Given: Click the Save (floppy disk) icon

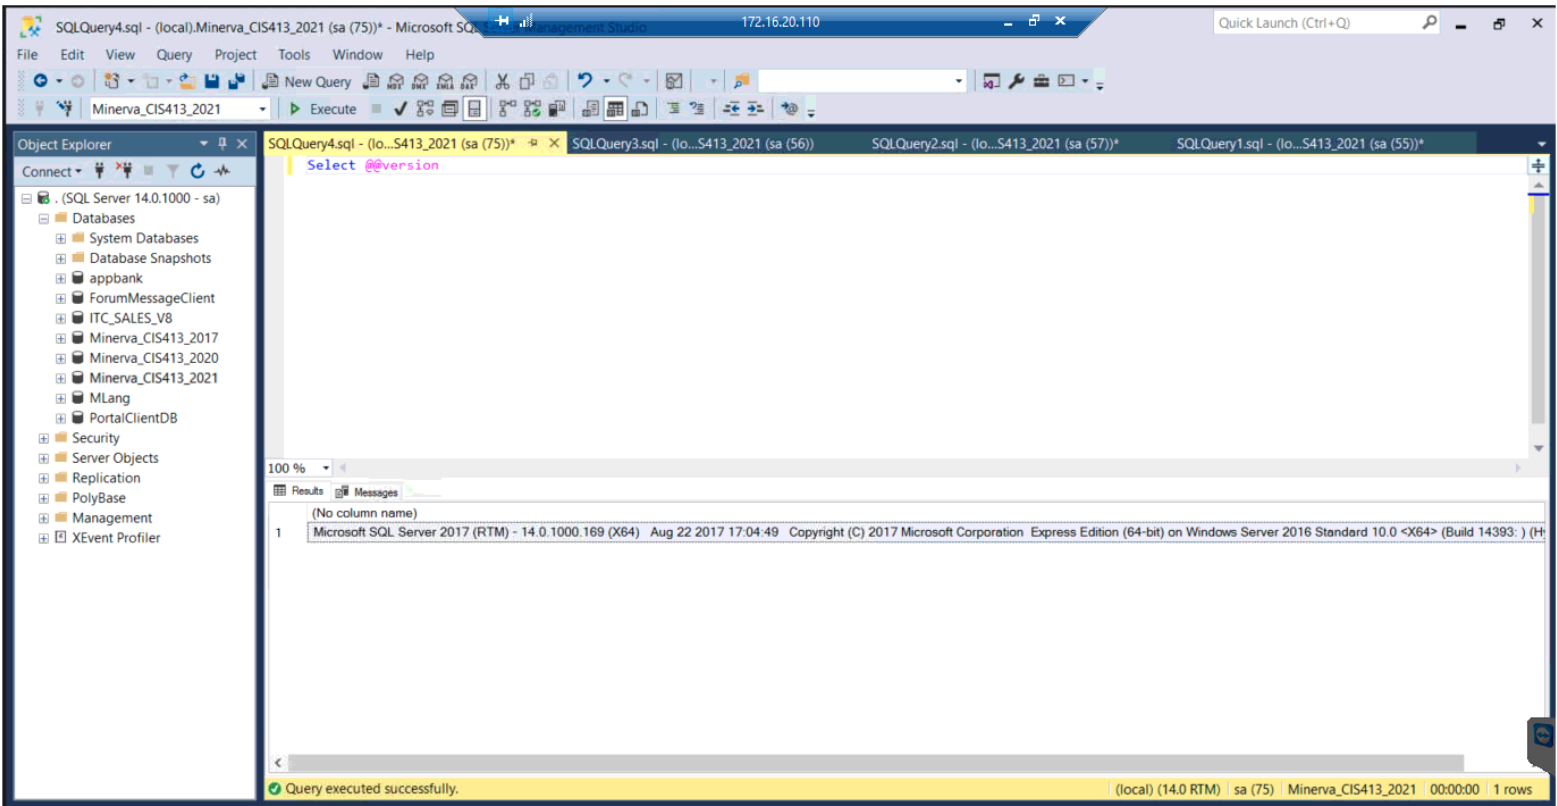Looking at the screenshot, I should pyautogui.click(x=212, y=82).
